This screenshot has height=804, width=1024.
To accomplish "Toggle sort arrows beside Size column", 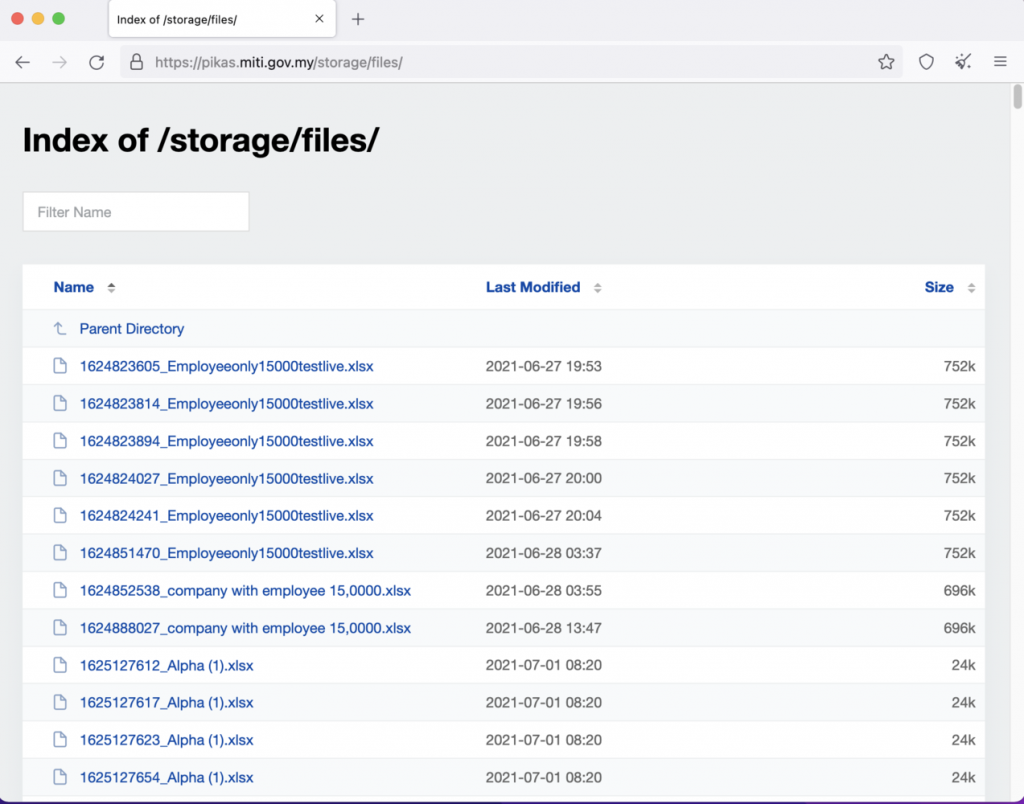I will [970, 288].
